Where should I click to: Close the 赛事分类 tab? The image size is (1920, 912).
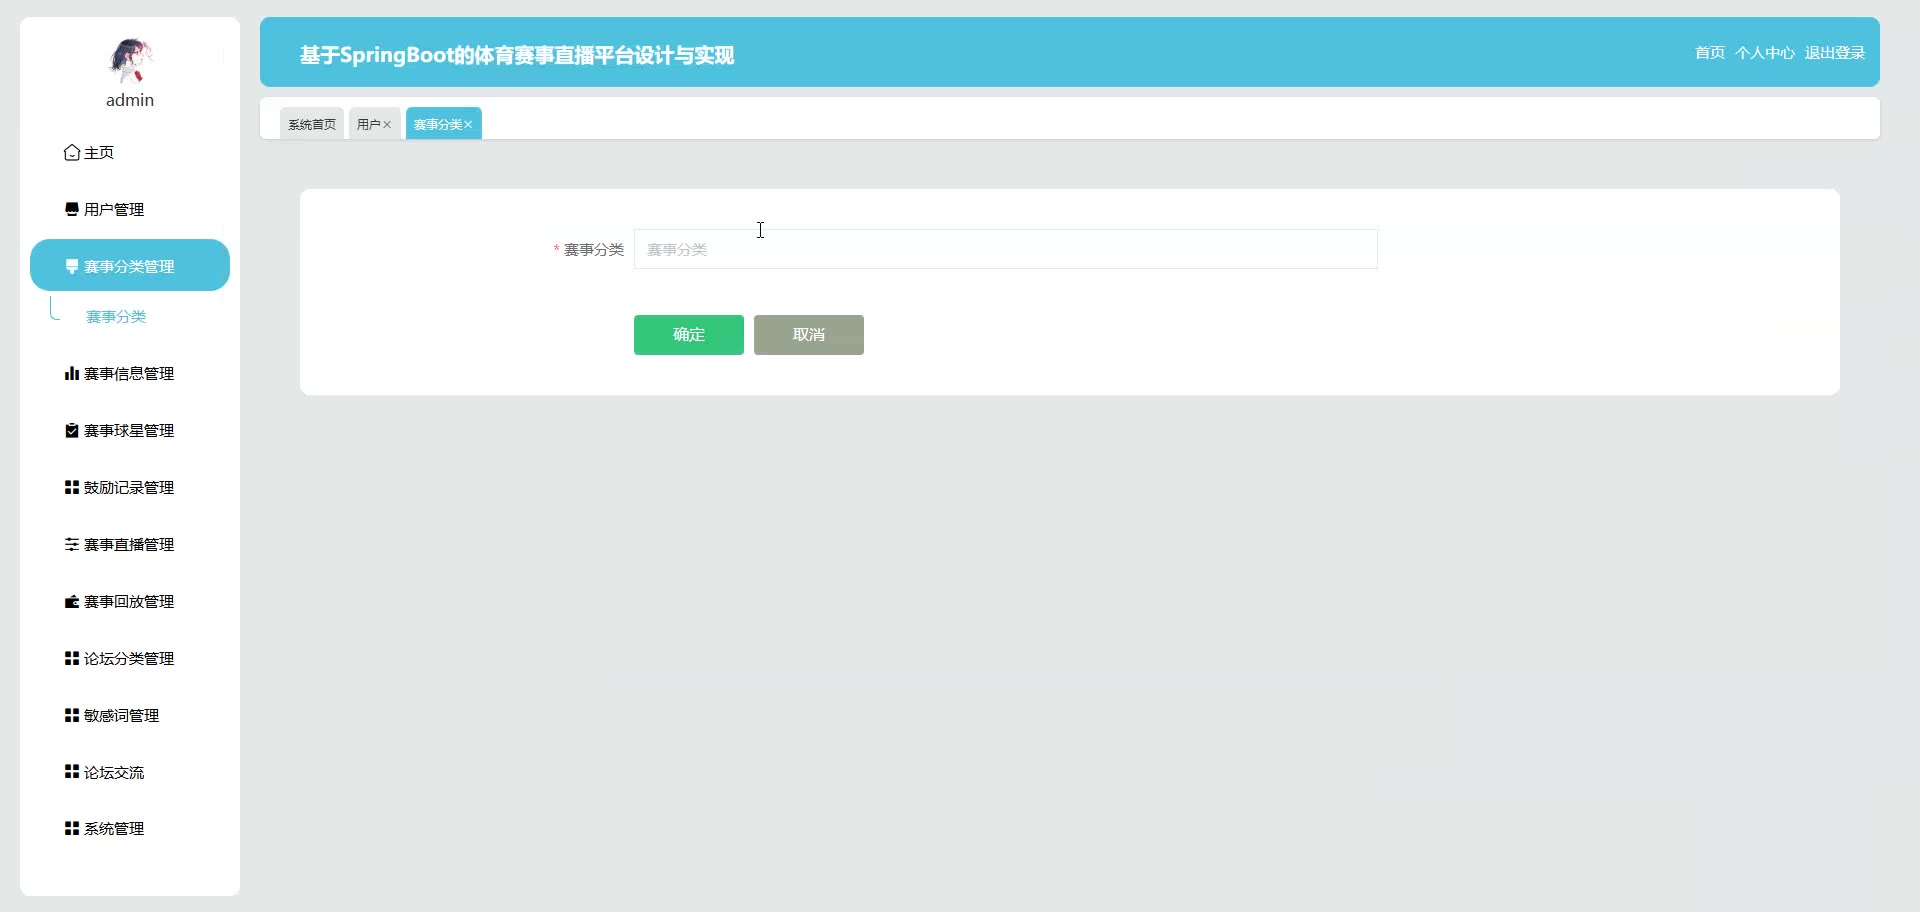[468, 125]
